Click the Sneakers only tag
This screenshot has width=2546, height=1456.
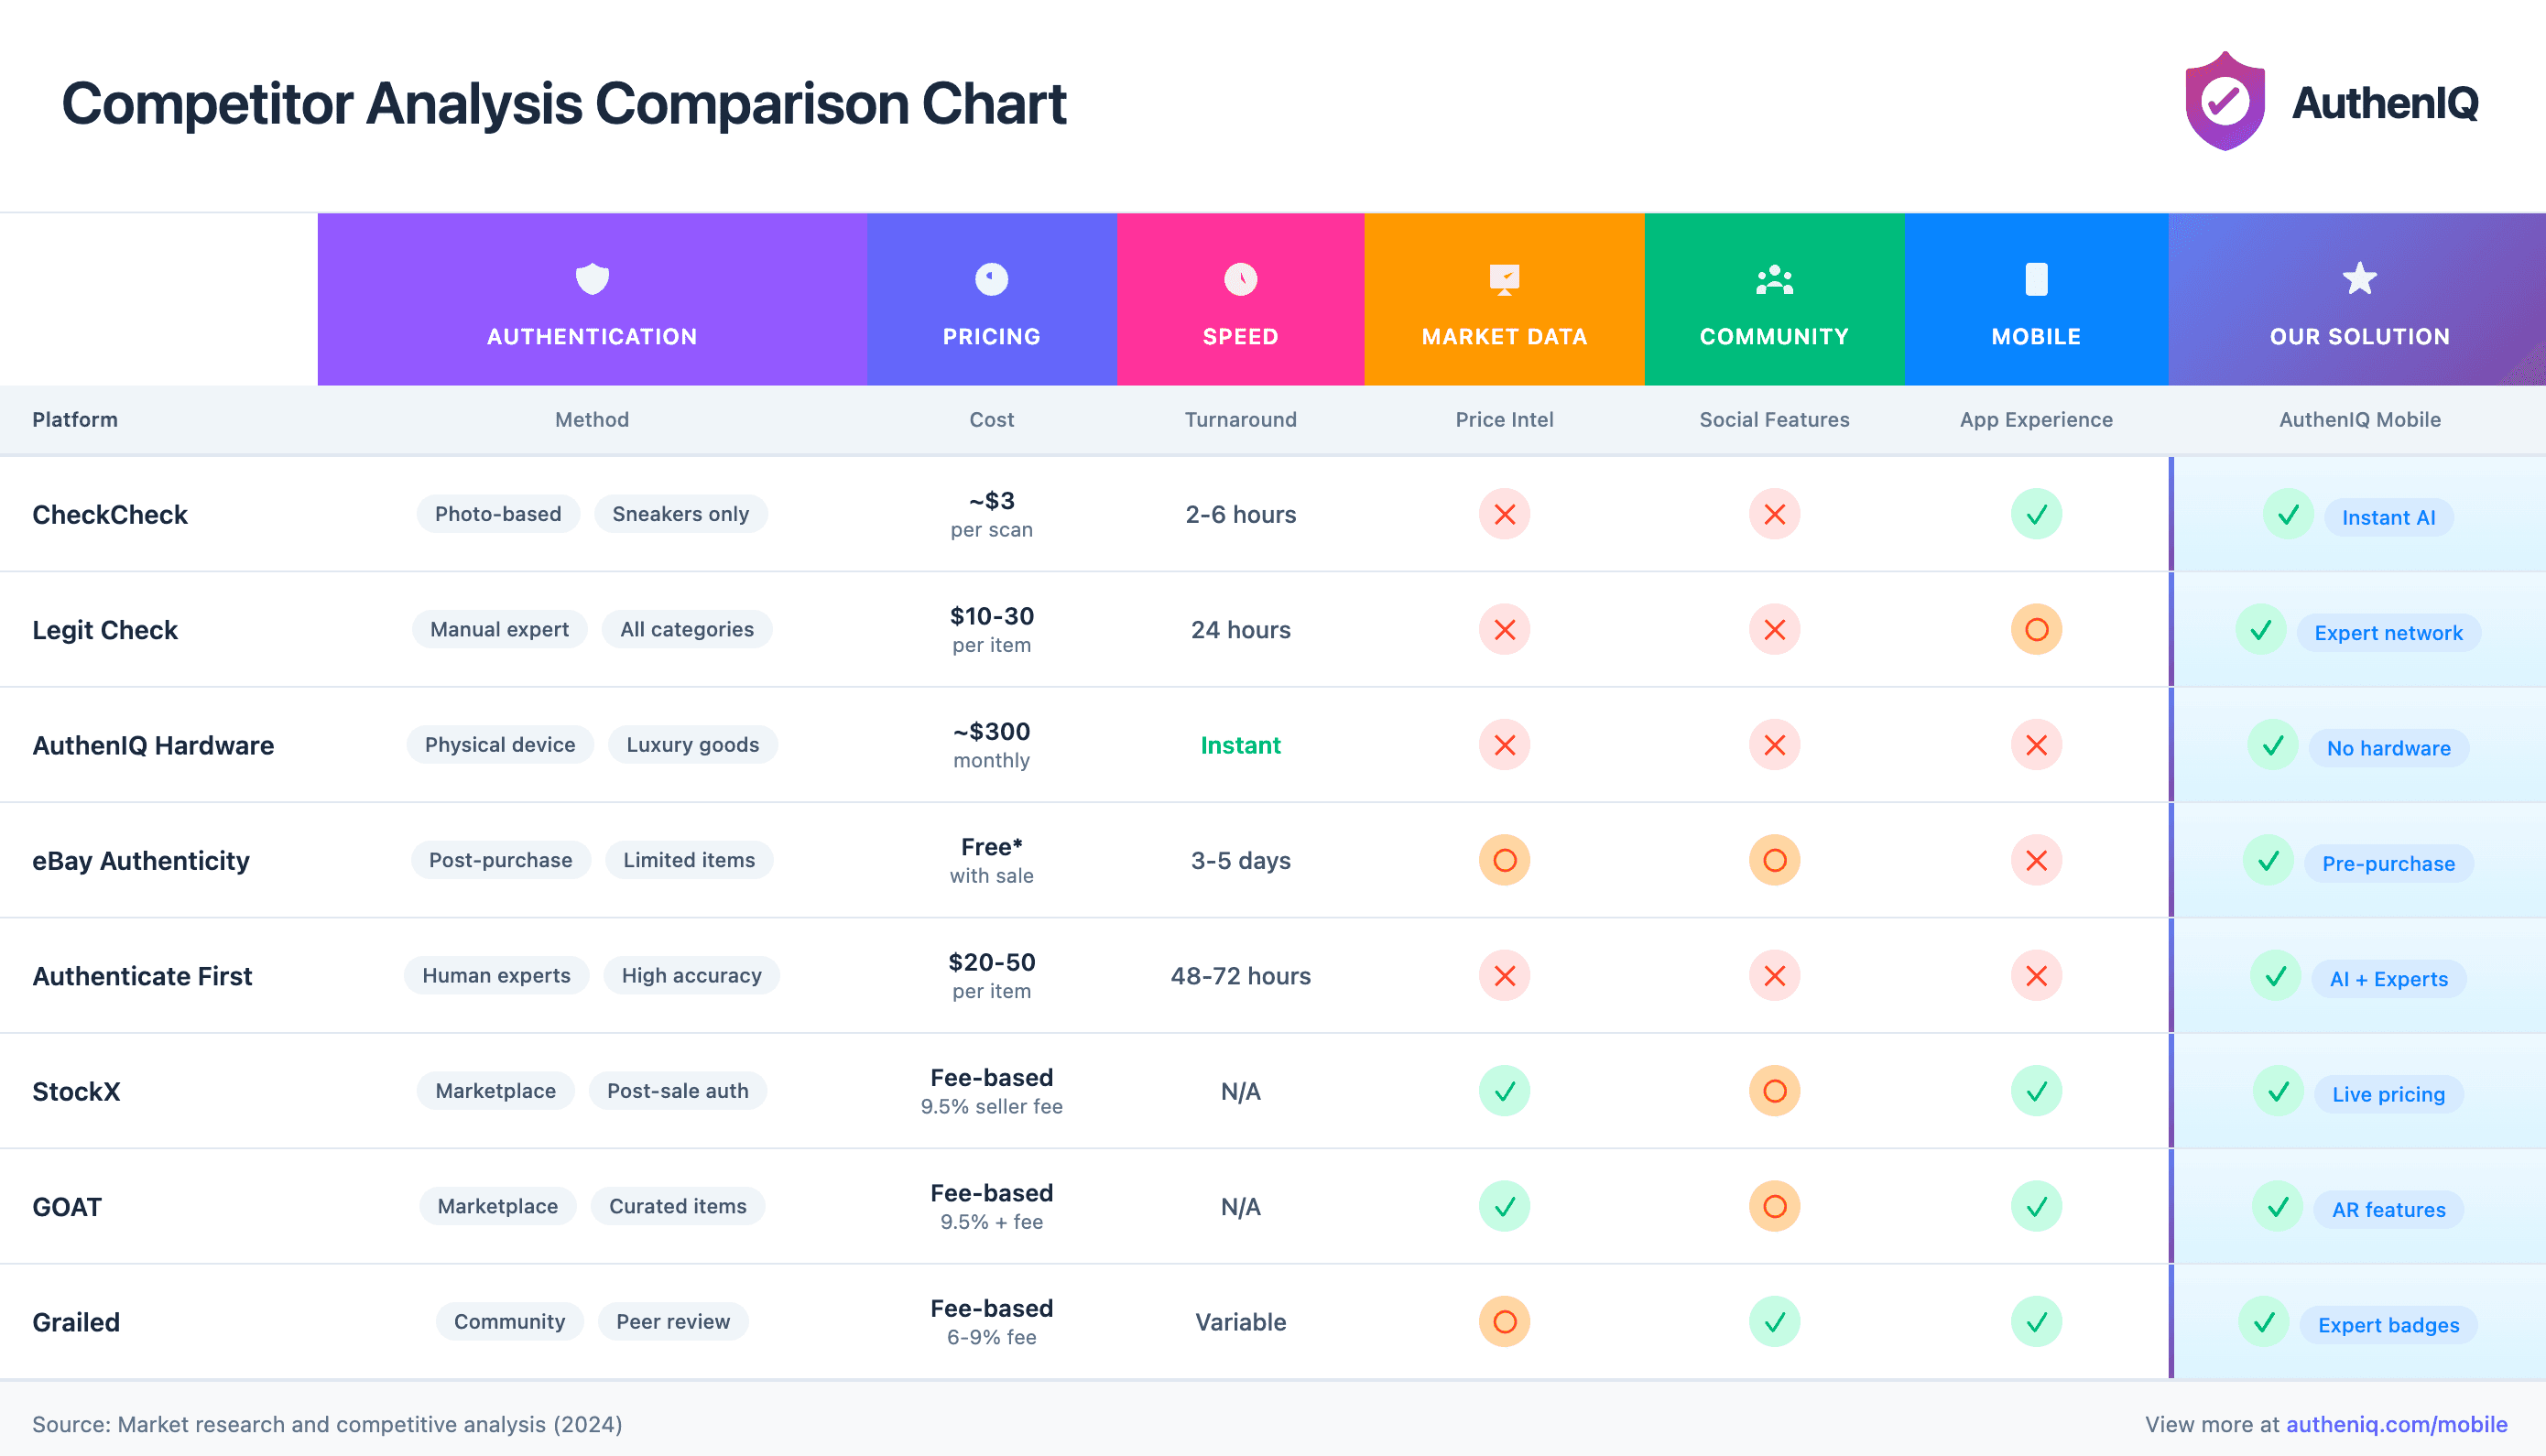[680, 514]
